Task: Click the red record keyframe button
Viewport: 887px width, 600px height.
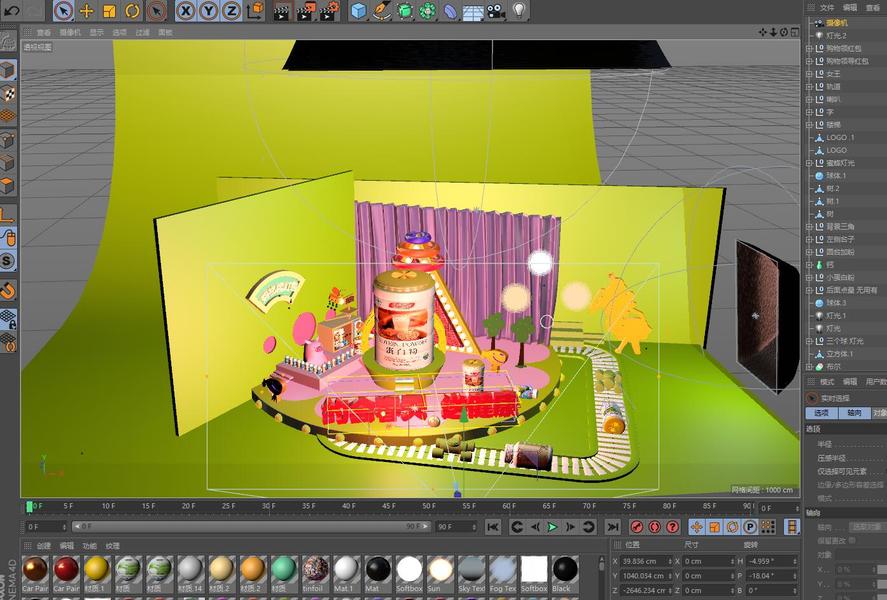Action: 636,527
